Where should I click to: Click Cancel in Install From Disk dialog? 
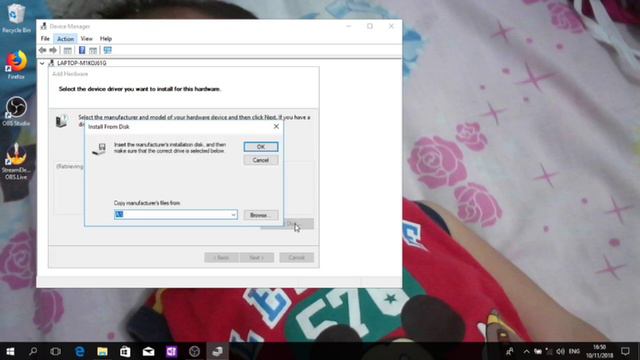tap(261, 160)
